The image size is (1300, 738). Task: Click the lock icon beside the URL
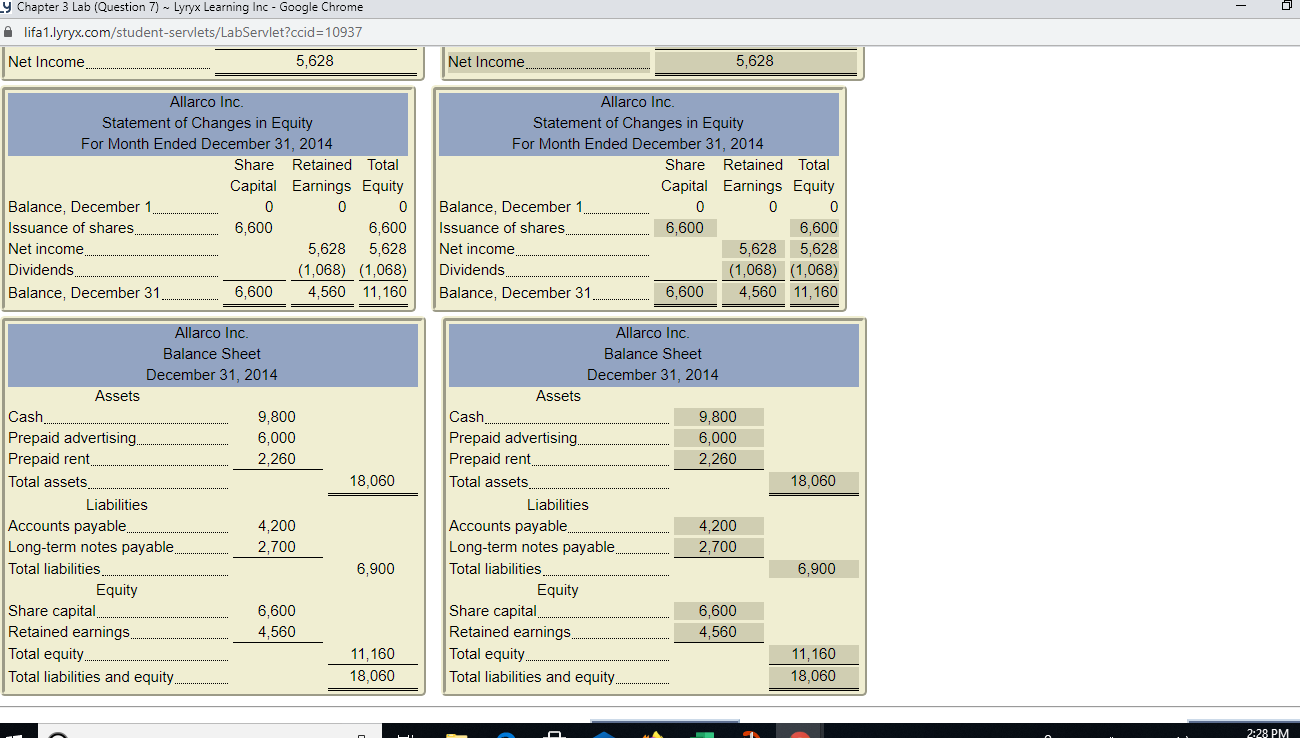[x=9, y=32]
